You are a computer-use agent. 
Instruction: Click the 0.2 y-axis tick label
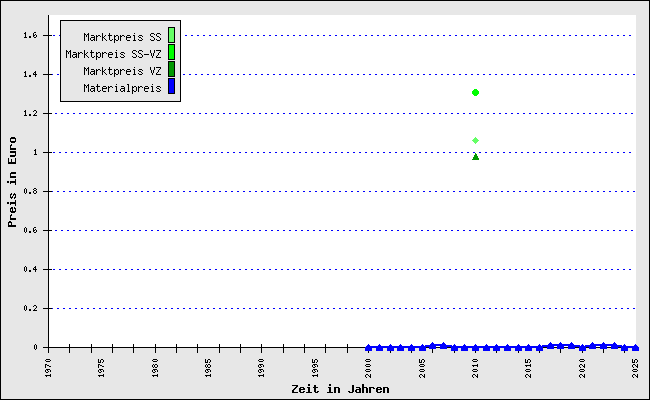pyautogui.click(x=30, y=308)
